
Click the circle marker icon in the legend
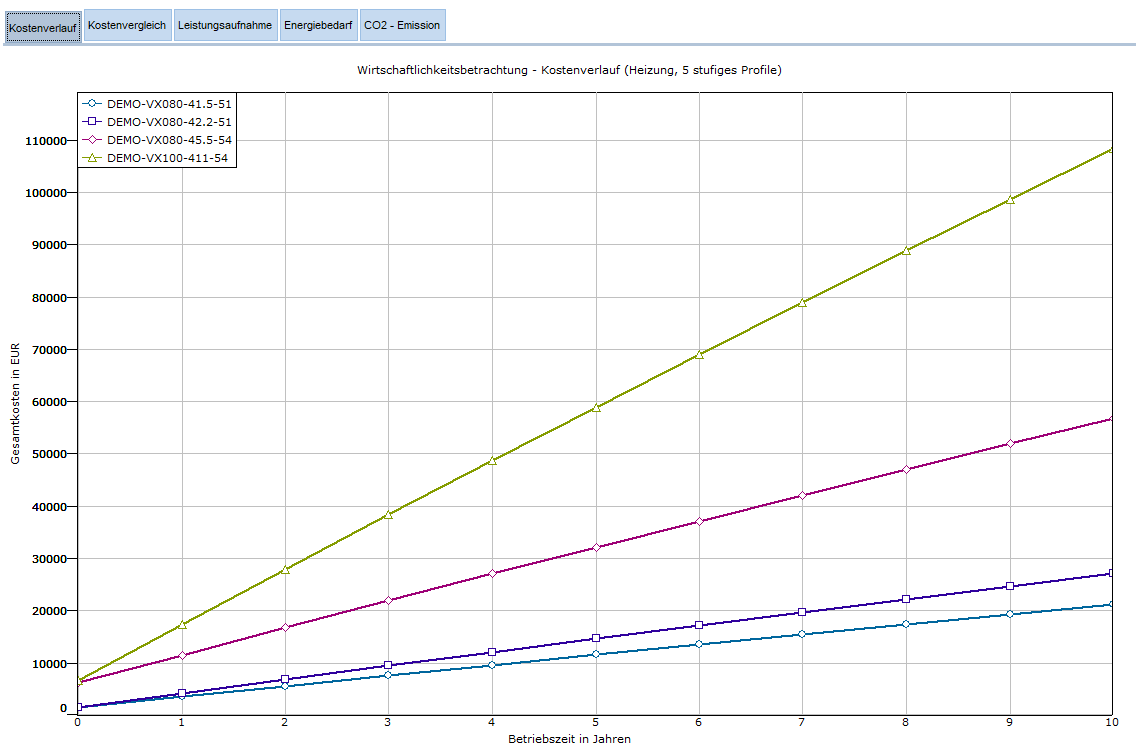[x=92, y=103]
